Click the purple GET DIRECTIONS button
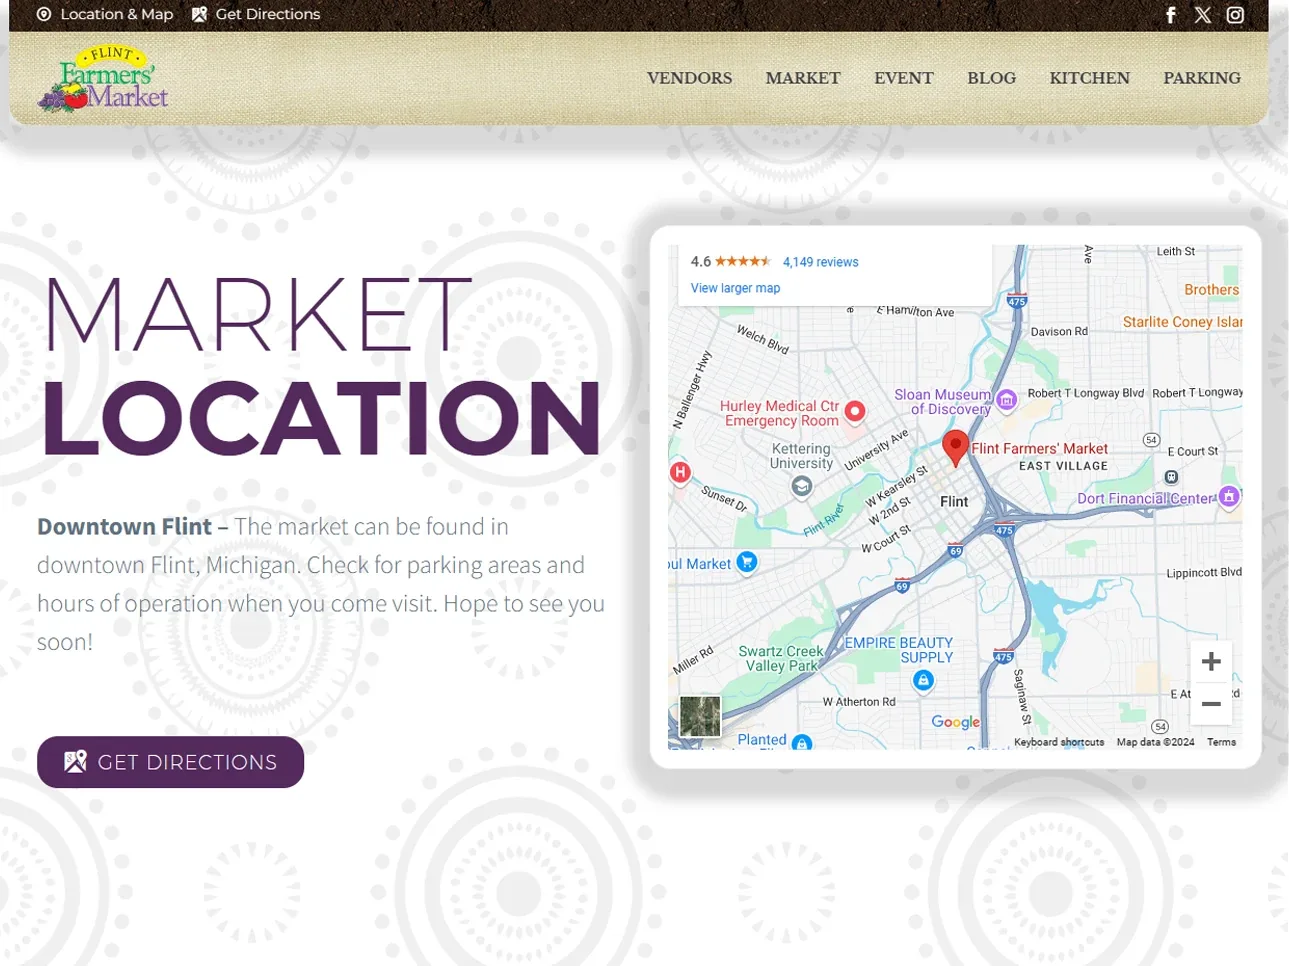The width and height of the screenshot is (1289, 966). [x=170, y=762]
